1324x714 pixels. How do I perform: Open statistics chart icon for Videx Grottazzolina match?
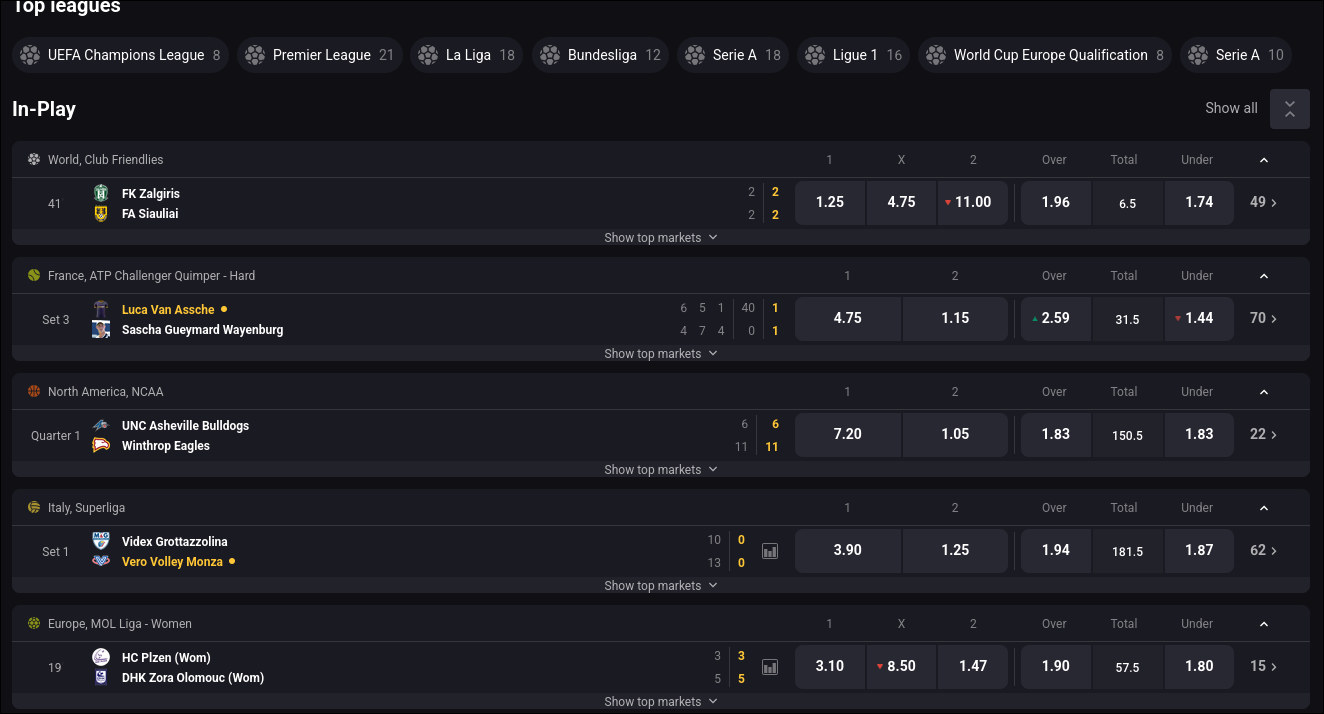click(769, 551)
